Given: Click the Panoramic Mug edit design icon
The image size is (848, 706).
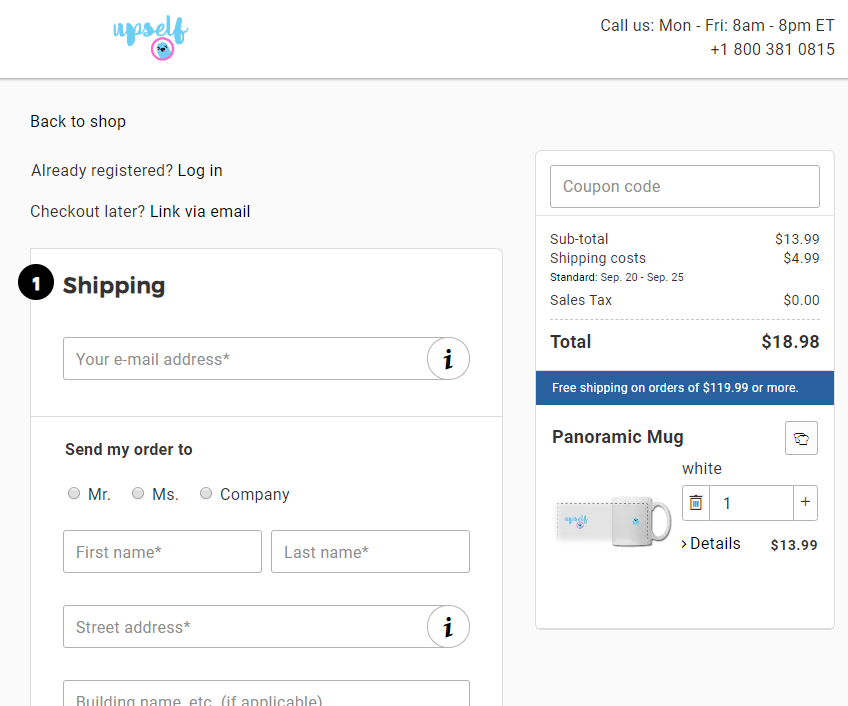Looking at the screenshot, I should pos(801,438).
